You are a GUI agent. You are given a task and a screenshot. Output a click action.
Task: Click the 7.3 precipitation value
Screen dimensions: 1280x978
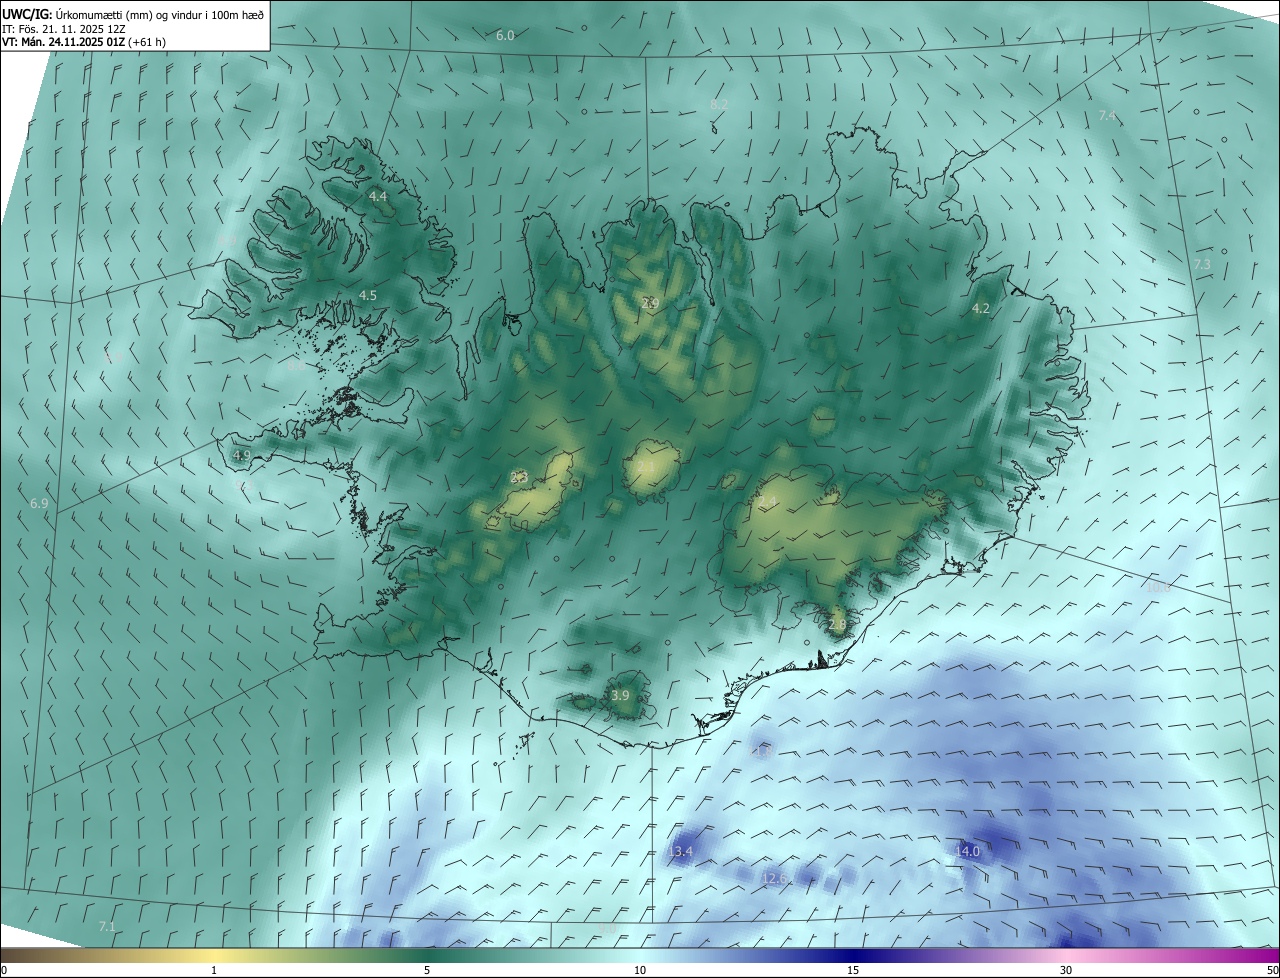[1202, 264]
